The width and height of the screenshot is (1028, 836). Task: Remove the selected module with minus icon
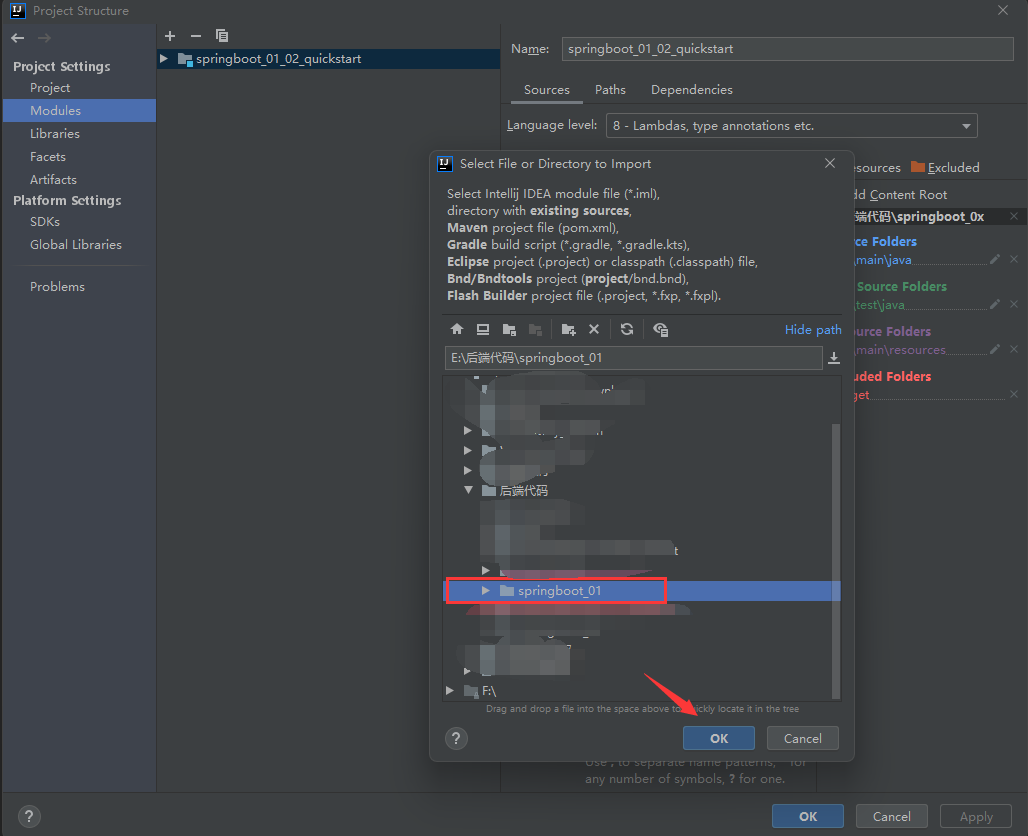tap(195, 36)
